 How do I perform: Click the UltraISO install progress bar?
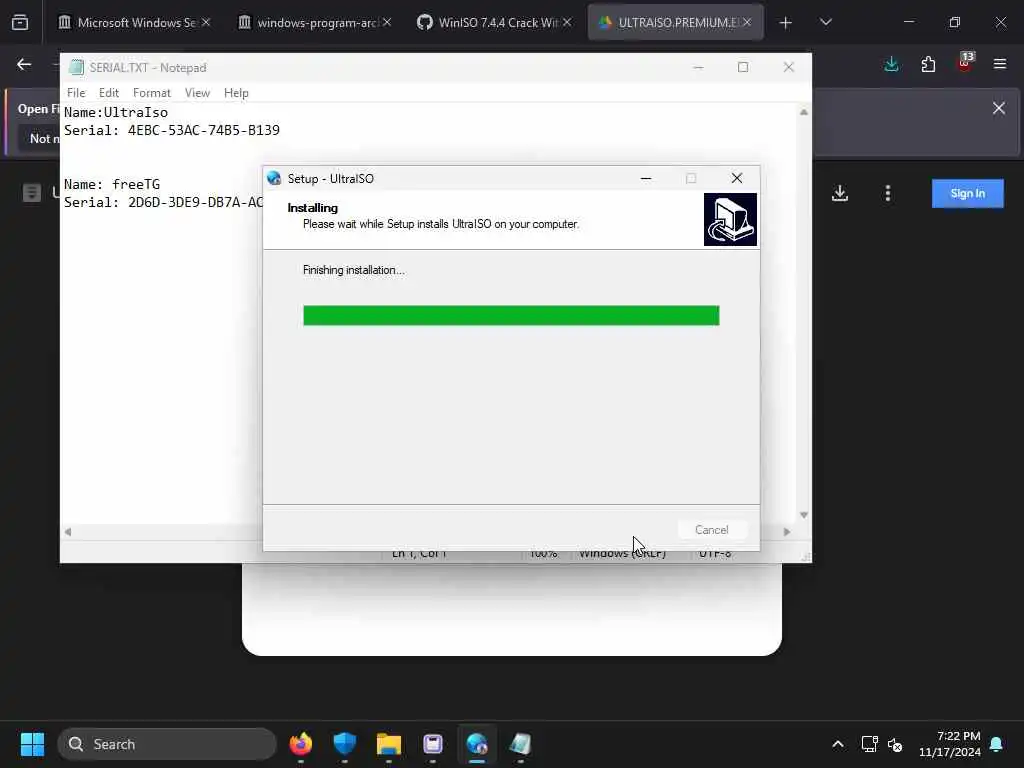[x=511, y=315]
